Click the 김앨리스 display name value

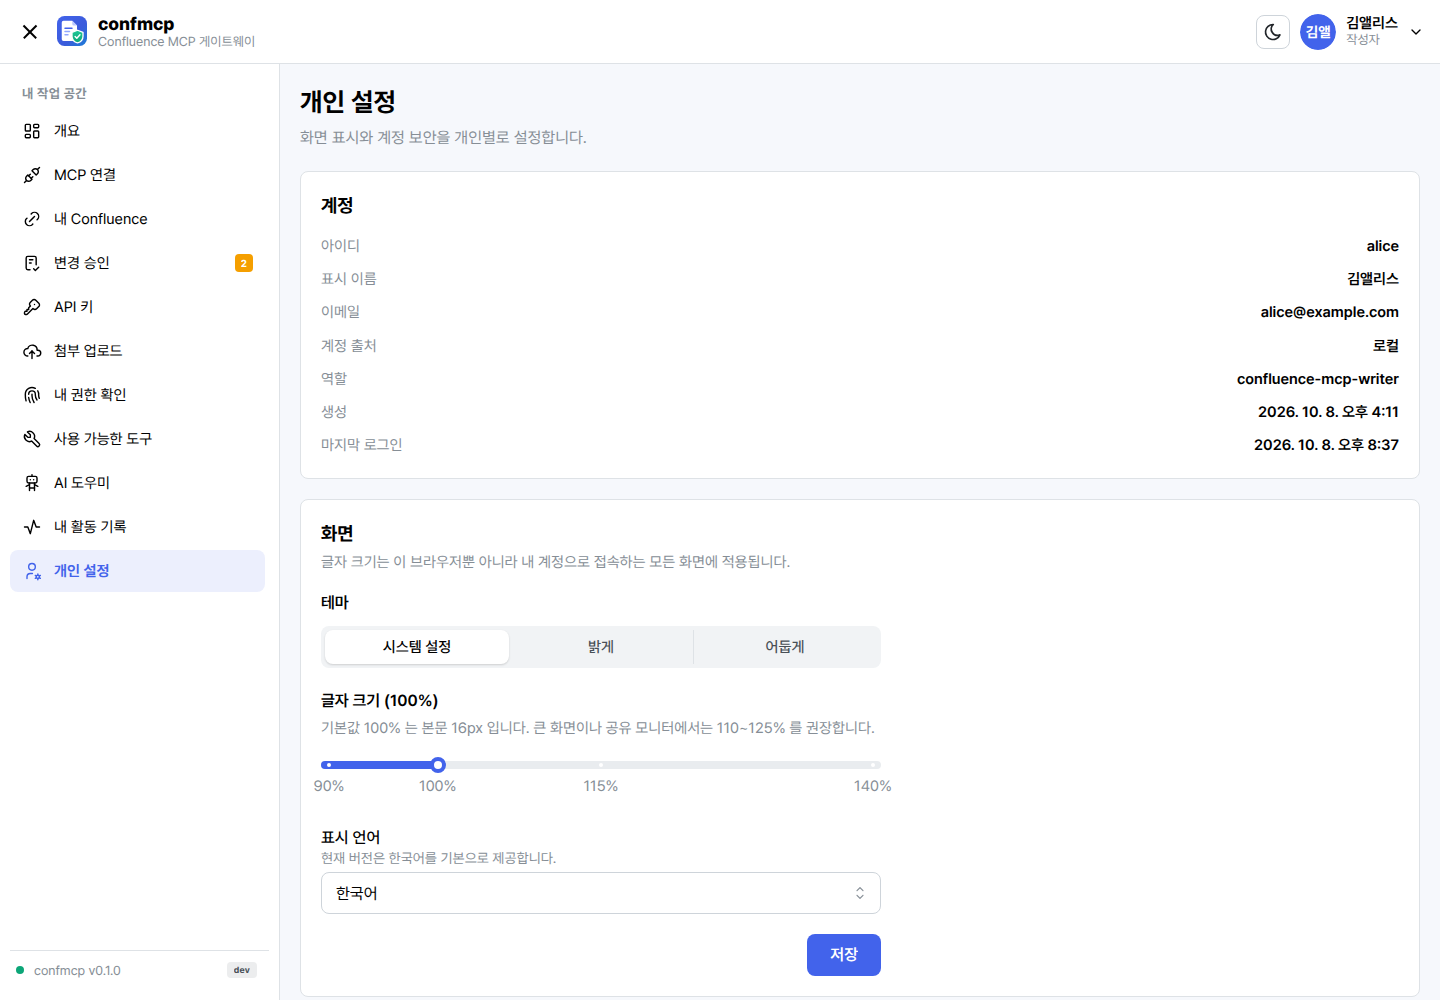coord(1373,279)
